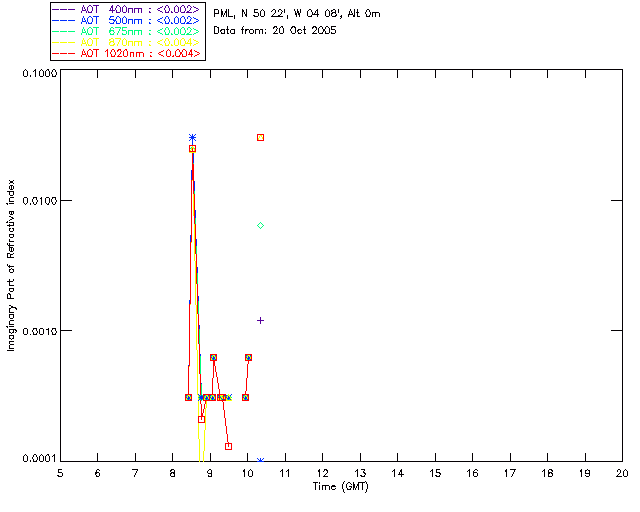Click the x-axis tick label 17
640x512 pixels.
click(510, 473)
